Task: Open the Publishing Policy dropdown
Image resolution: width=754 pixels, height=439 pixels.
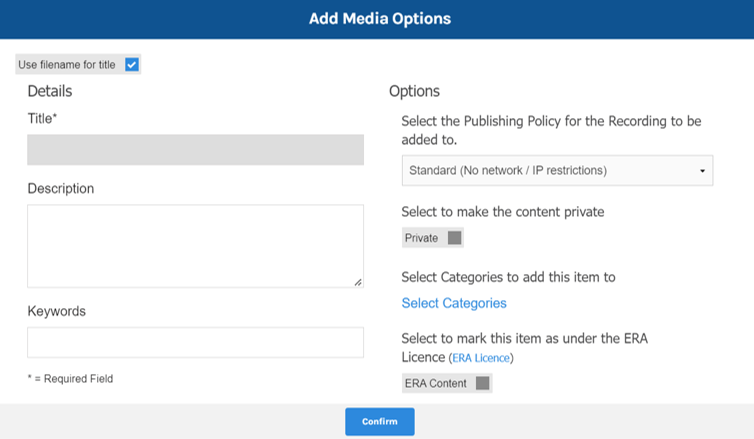Action: [x=556, y=171]
